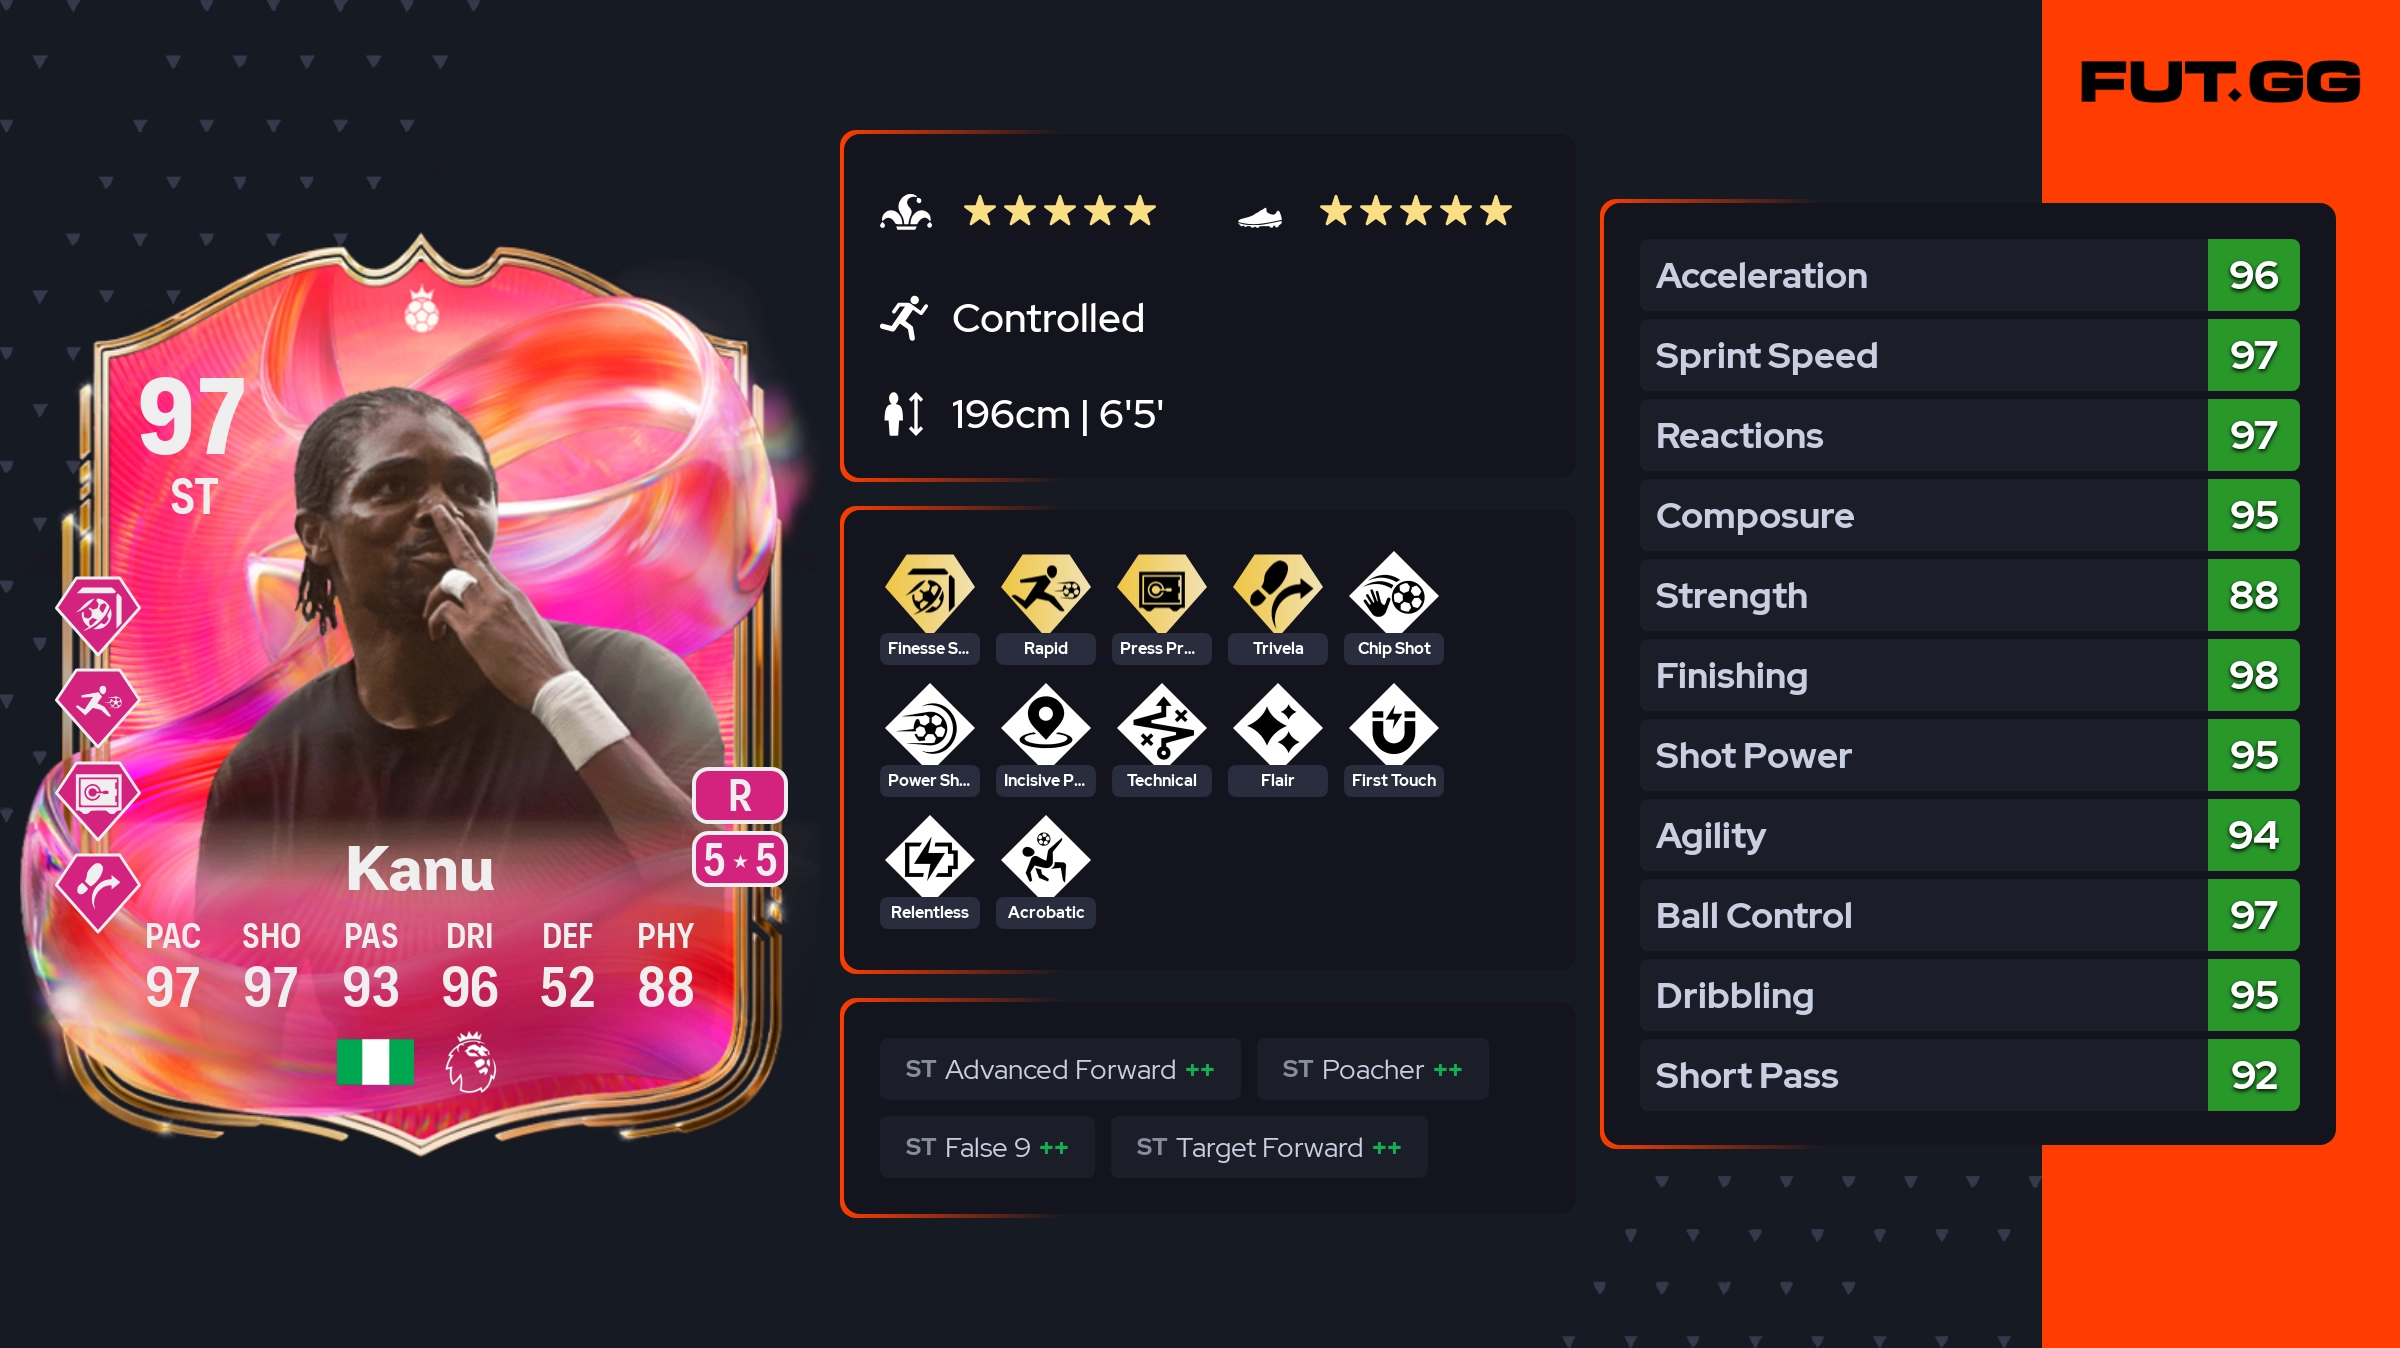Click the Technical playstyle icon
The height and width of the screenshot is (1348, 2400).
[x=1161, y=726]
